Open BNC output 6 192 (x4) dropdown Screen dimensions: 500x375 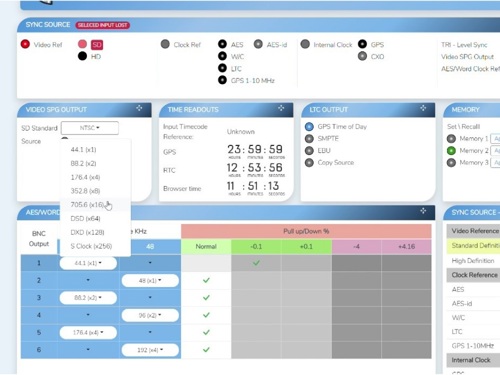click(x=150, y=350)
